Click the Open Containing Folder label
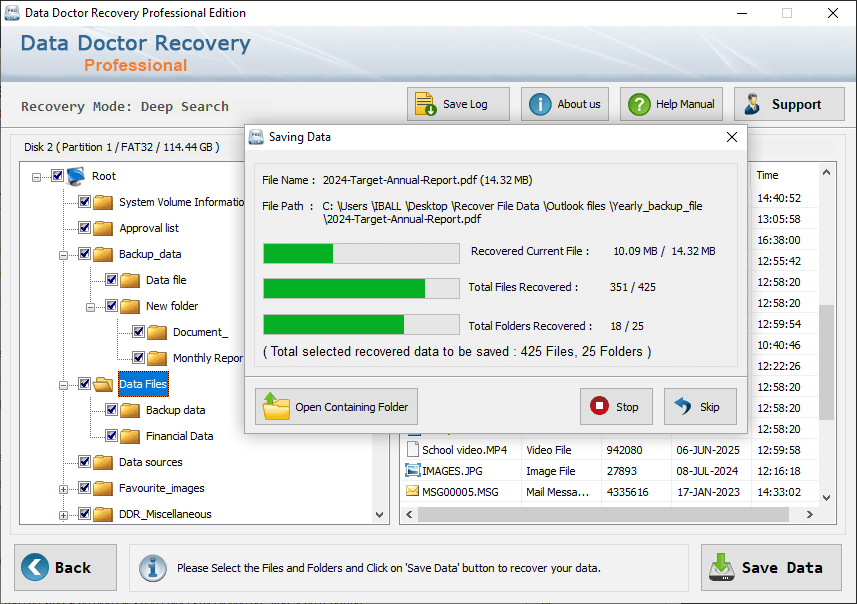This screenshot has height=604, width=857. [351, 407]
